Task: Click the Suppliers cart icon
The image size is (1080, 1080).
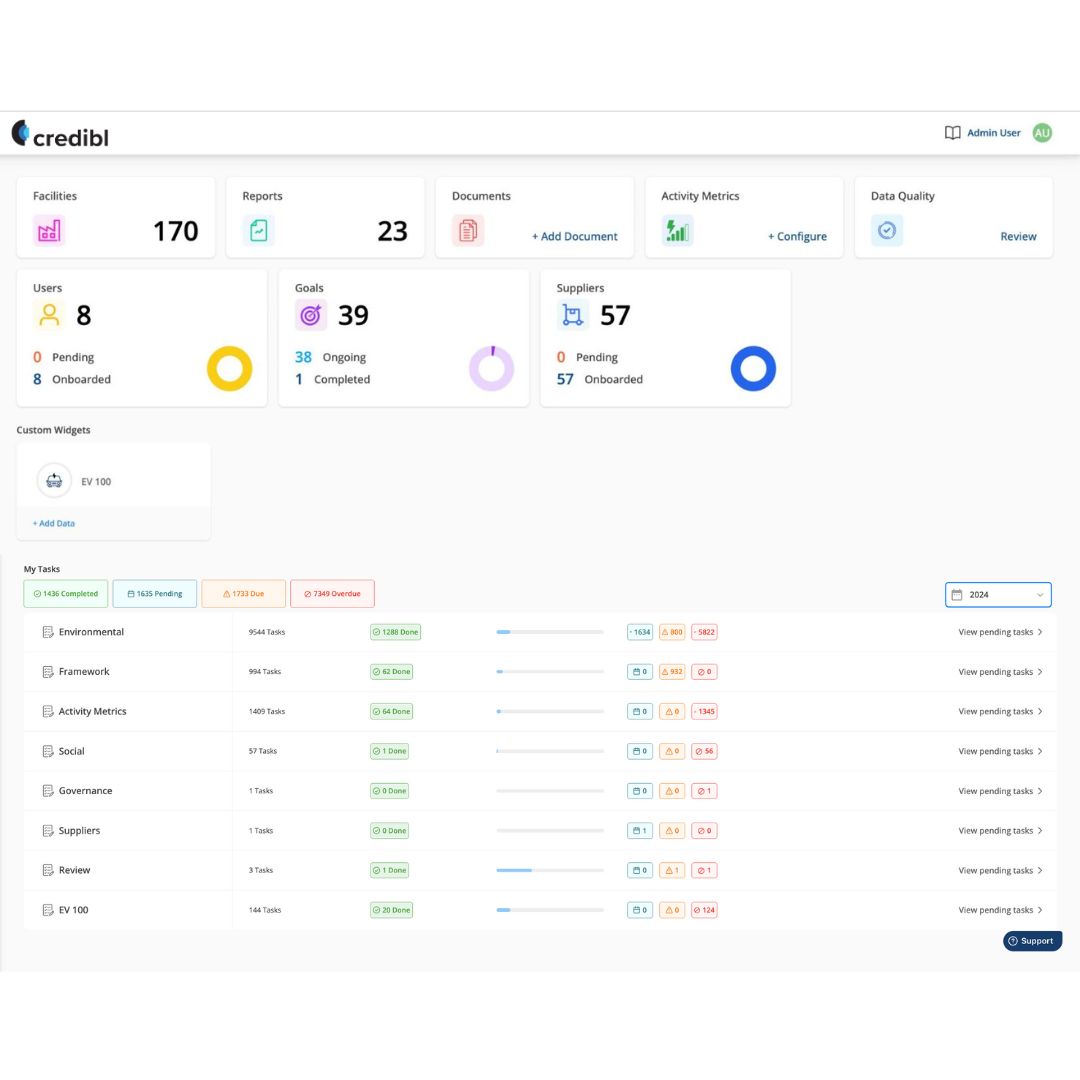Action: pyautogui.click(x=572, y=315)
